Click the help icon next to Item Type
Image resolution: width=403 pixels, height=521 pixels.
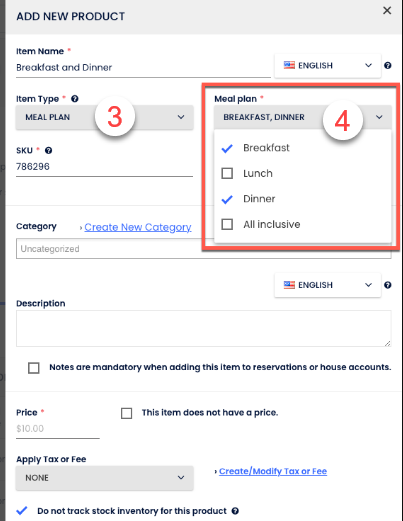pos(75,99)
